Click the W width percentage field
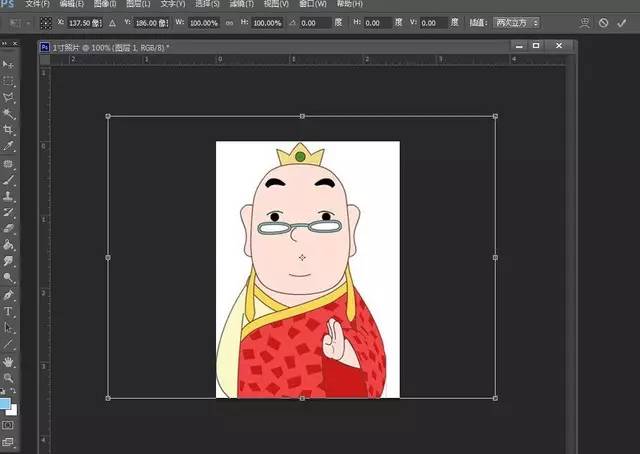640x454 pixels. click(204, 23)
